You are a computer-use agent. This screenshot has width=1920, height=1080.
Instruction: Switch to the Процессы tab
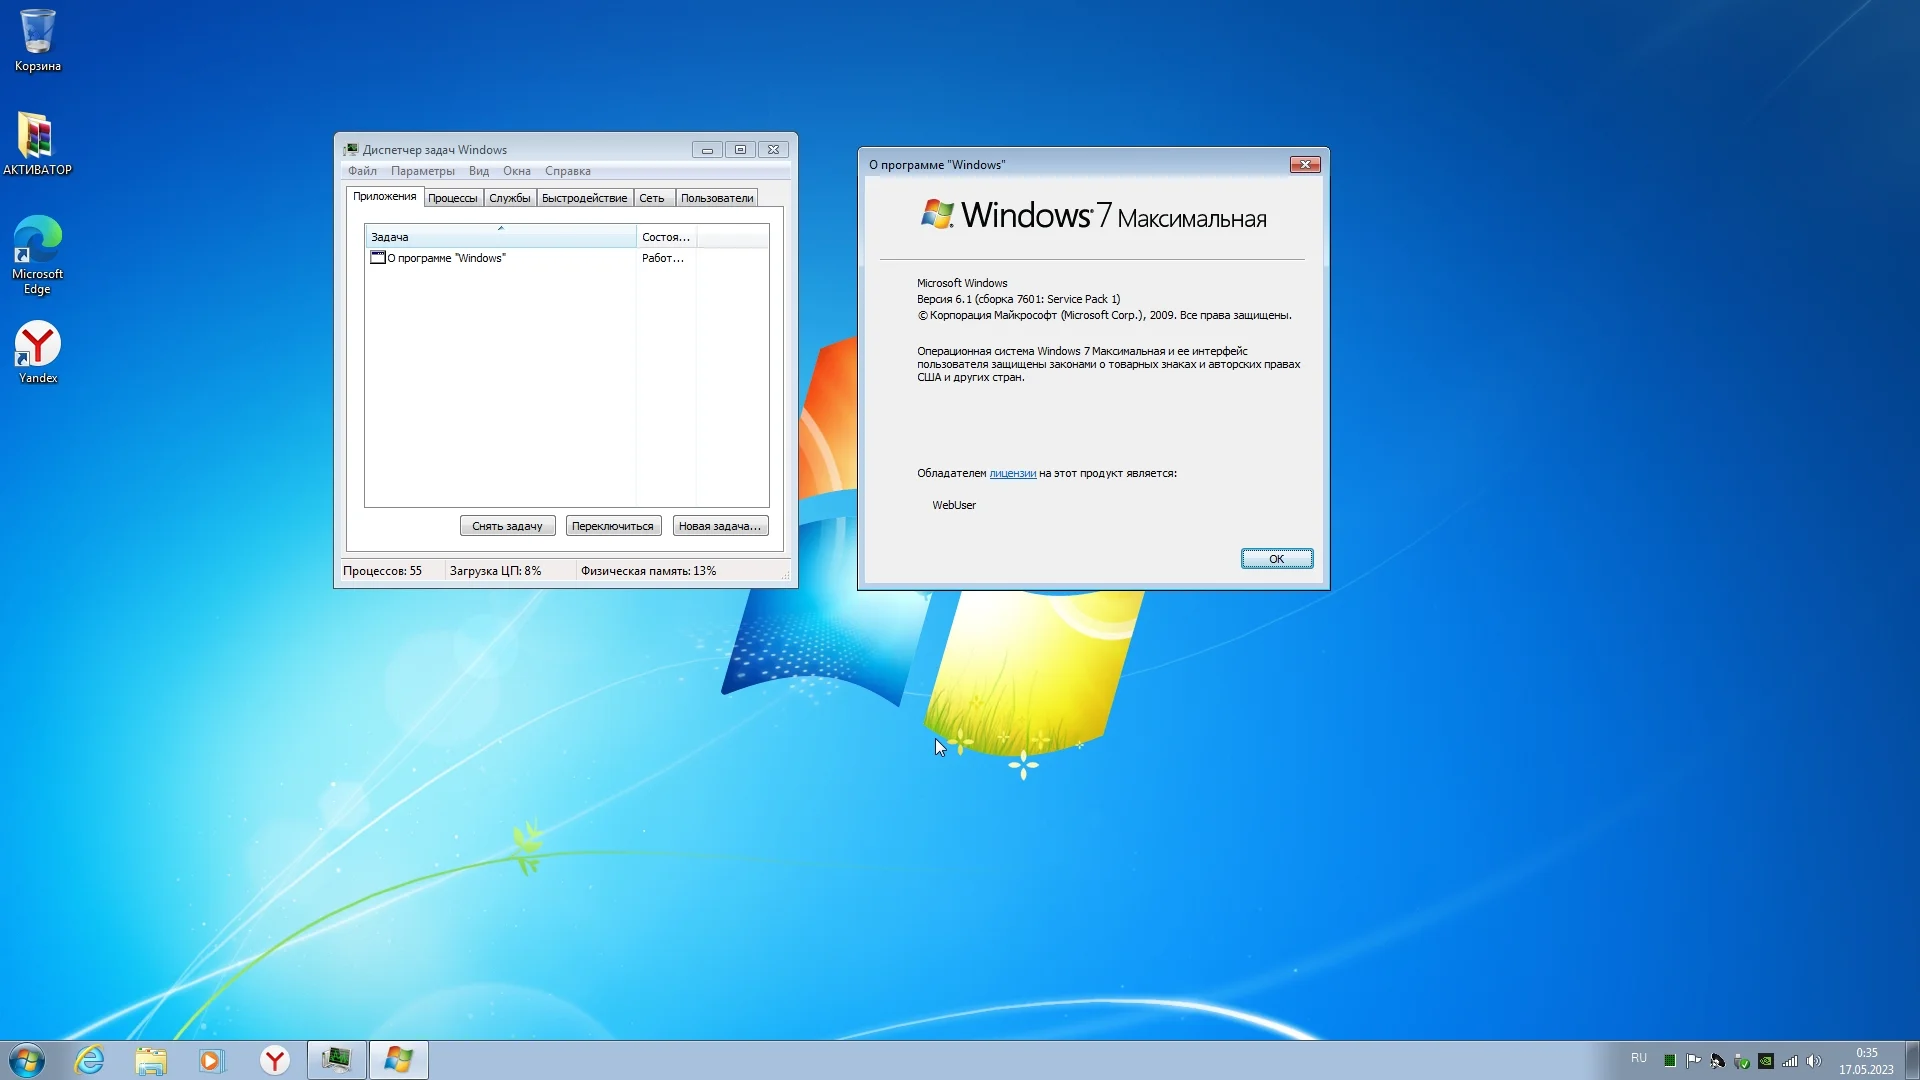point(452,198)
